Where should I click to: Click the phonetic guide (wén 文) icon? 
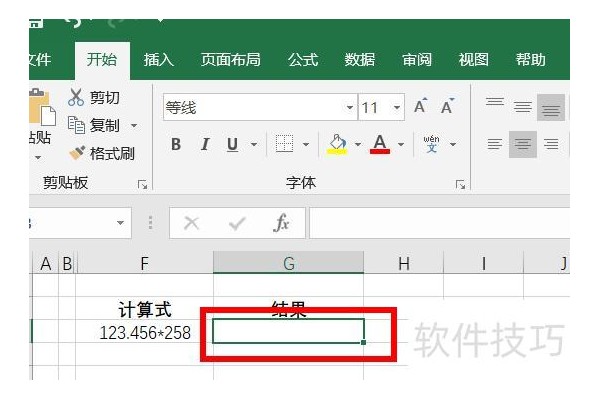click(431, 144)
